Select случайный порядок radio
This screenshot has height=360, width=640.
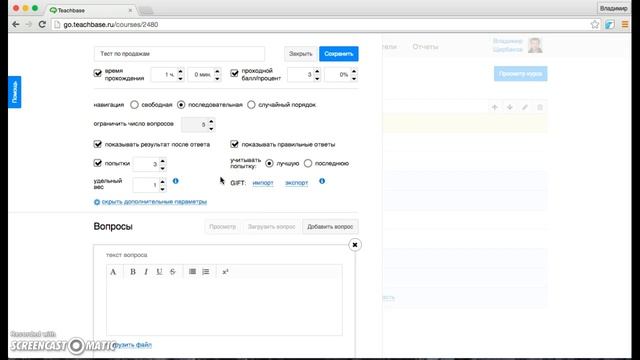(251, 105)
